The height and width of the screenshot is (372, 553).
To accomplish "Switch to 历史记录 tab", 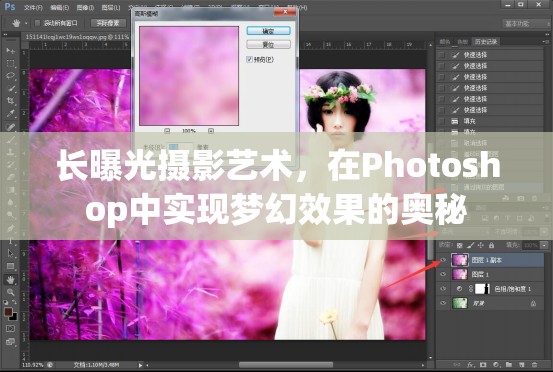I will [x=486, y=42].
